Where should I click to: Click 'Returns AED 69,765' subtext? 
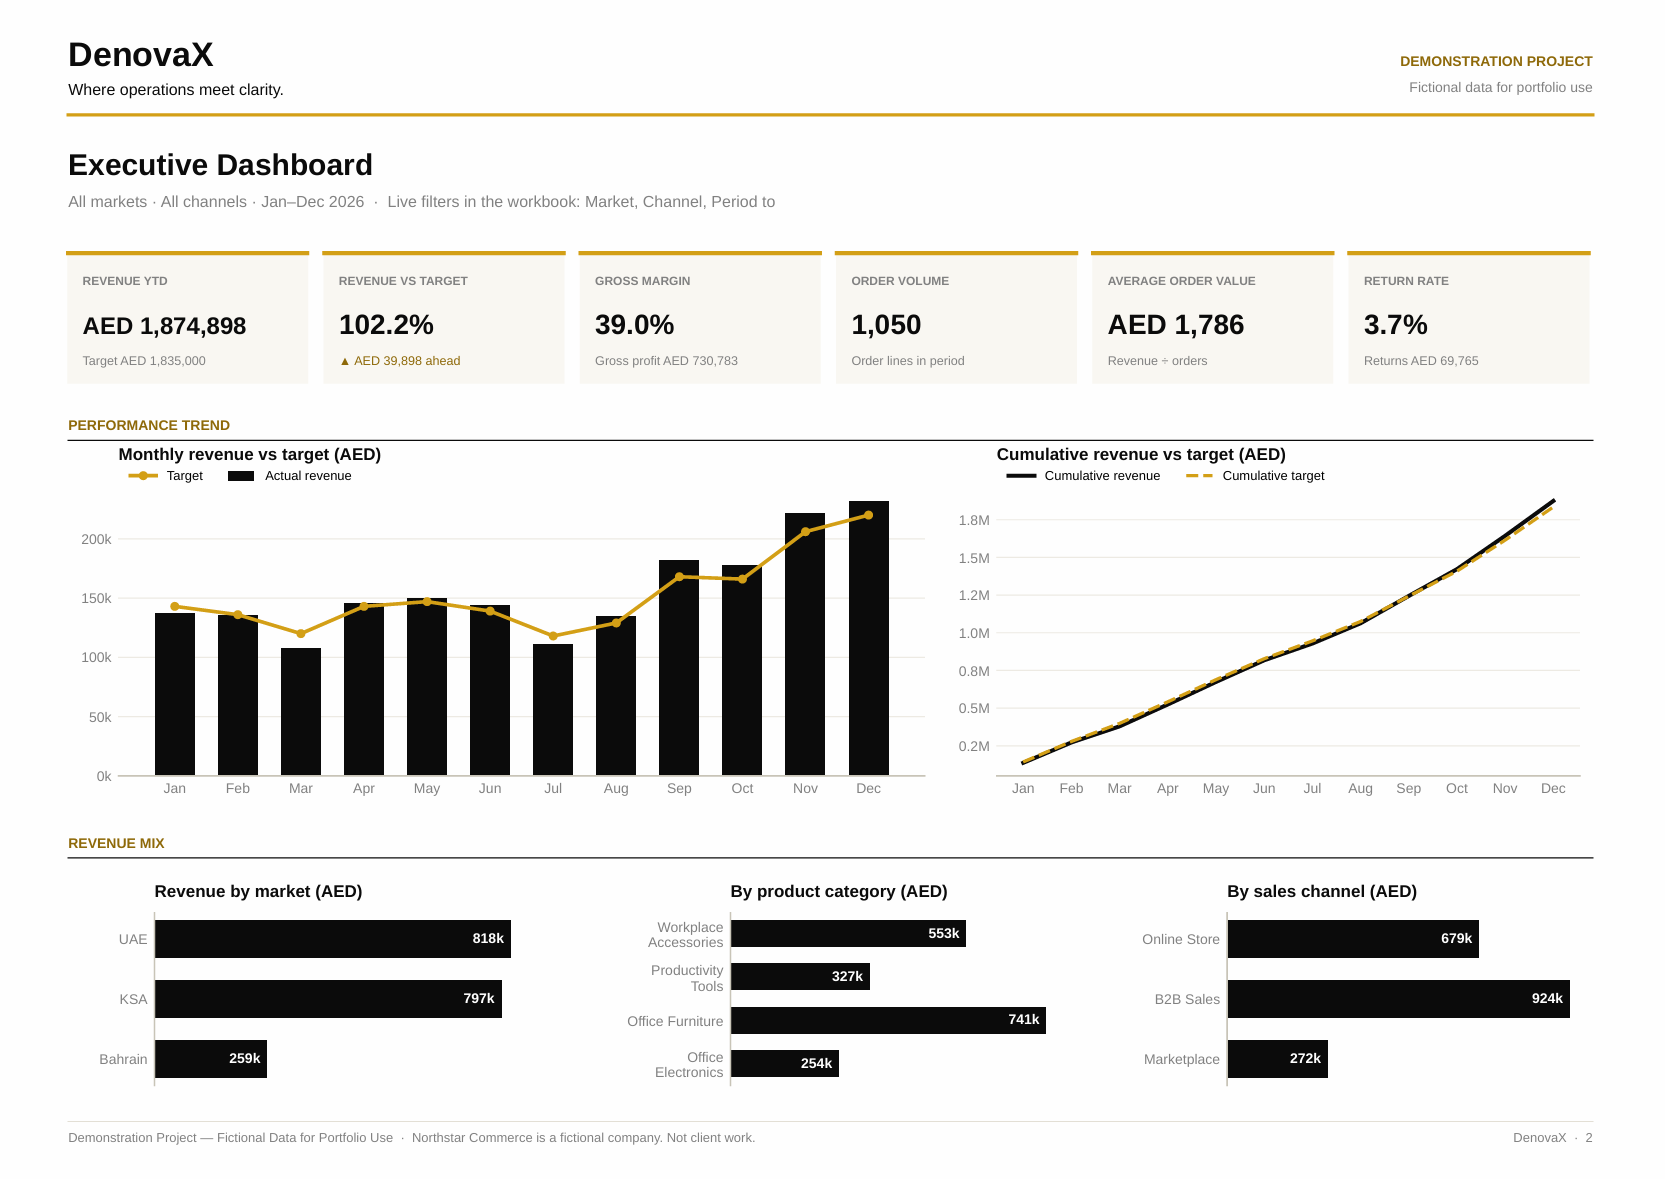[1421, 361]
